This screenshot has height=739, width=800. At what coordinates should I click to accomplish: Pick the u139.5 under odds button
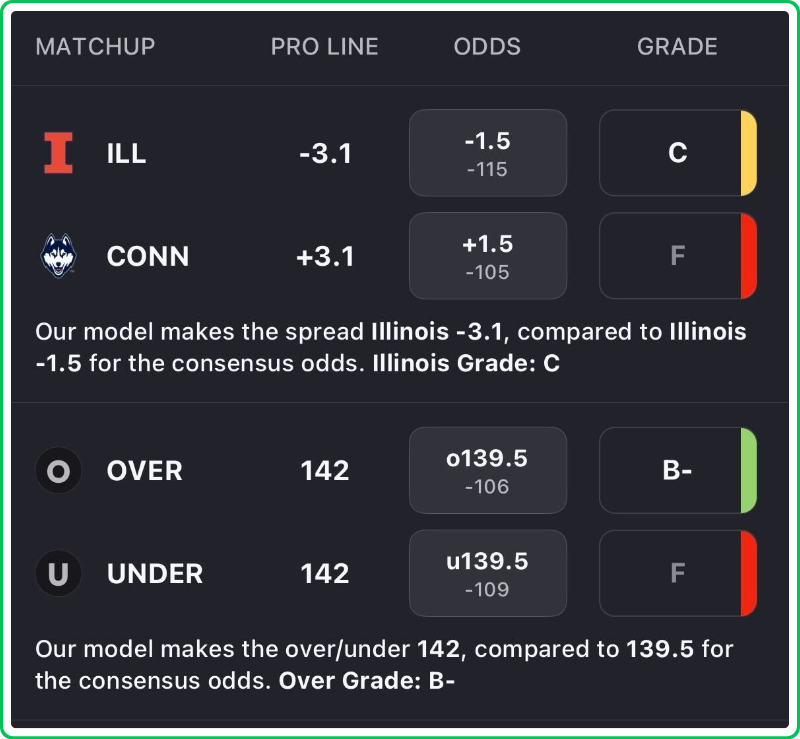tap(487, 573)
